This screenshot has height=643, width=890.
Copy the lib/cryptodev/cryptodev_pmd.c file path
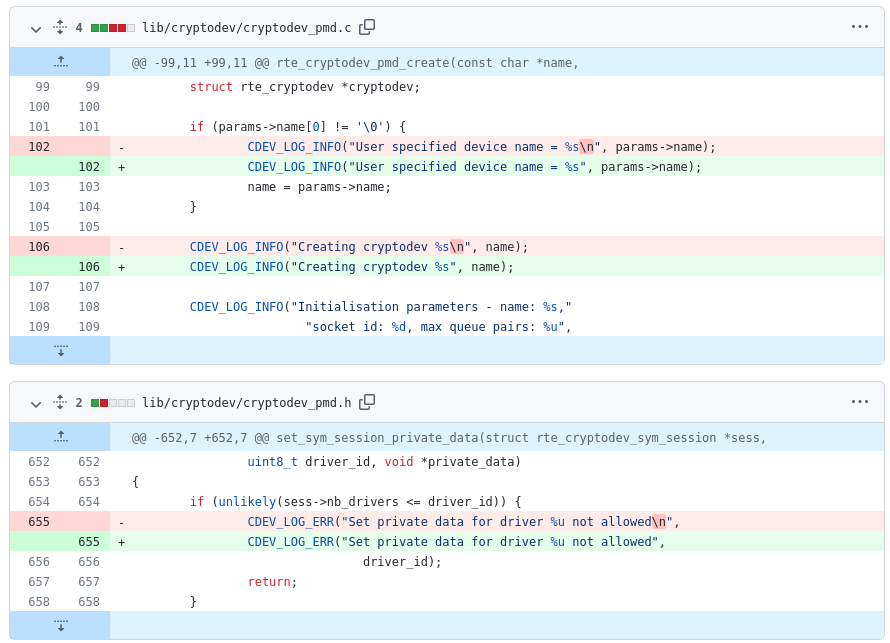(366, 27)
